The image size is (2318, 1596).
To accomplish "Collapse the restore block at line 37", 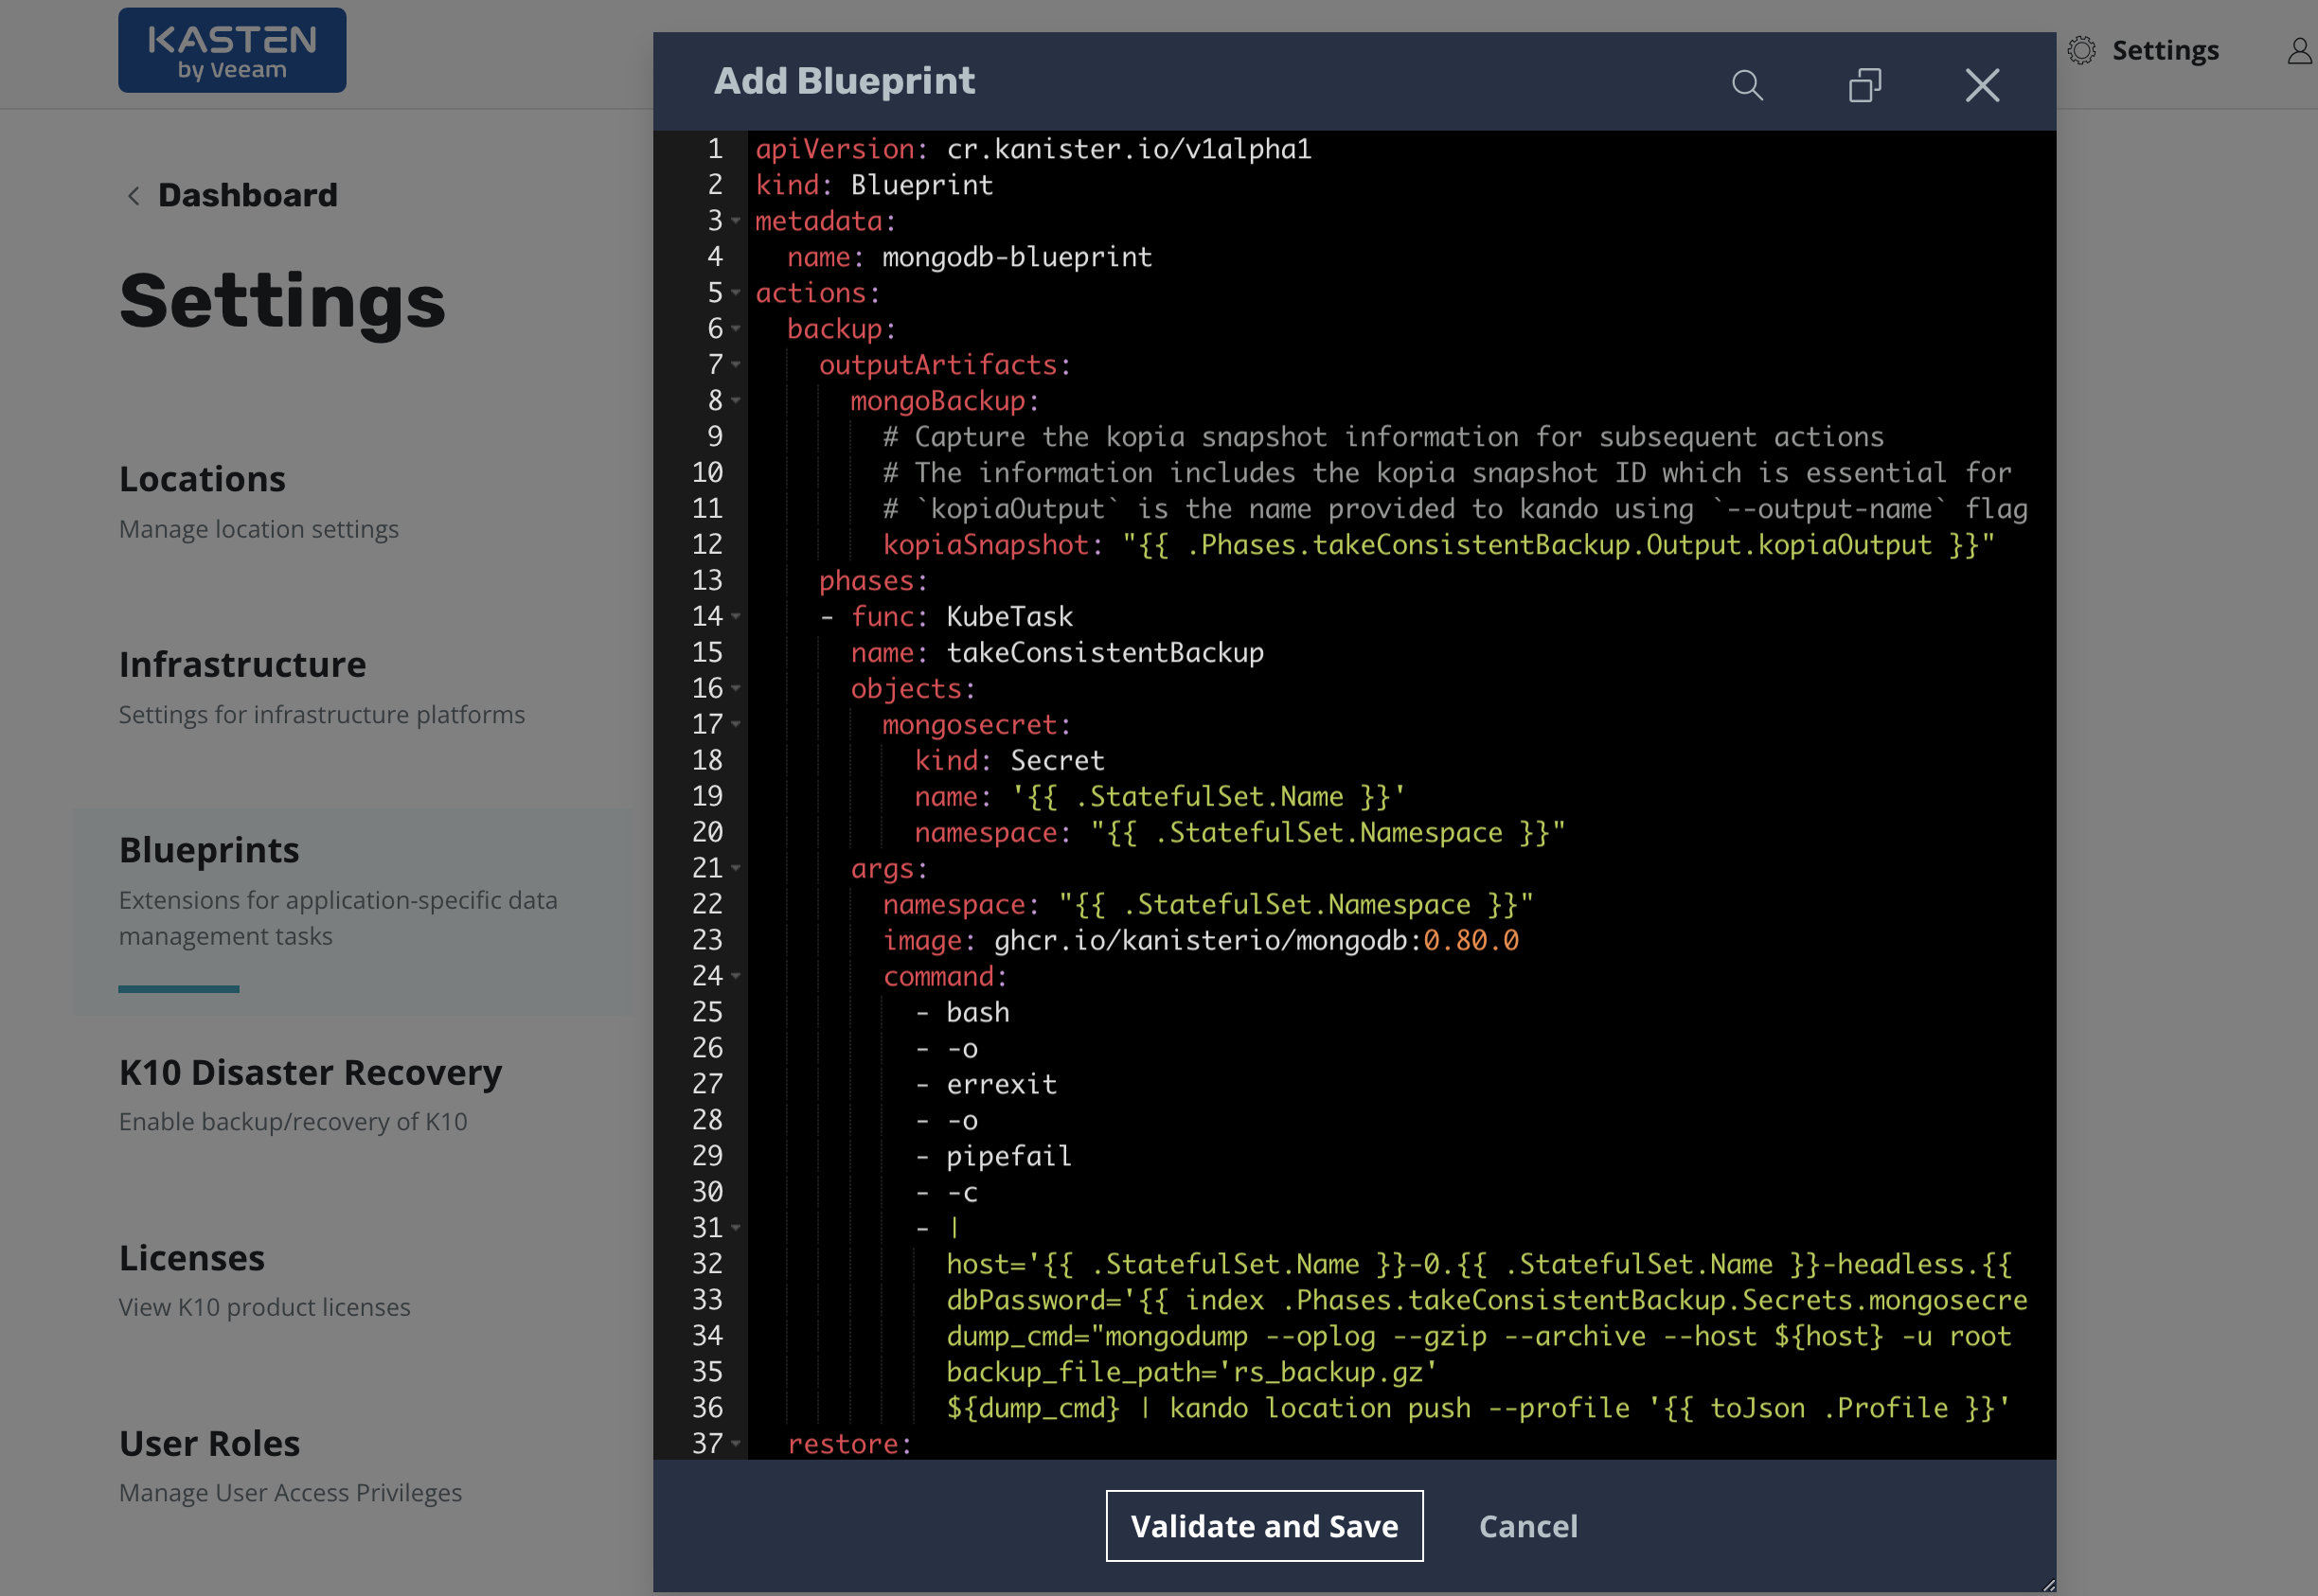I will (x=736, y=1444).
